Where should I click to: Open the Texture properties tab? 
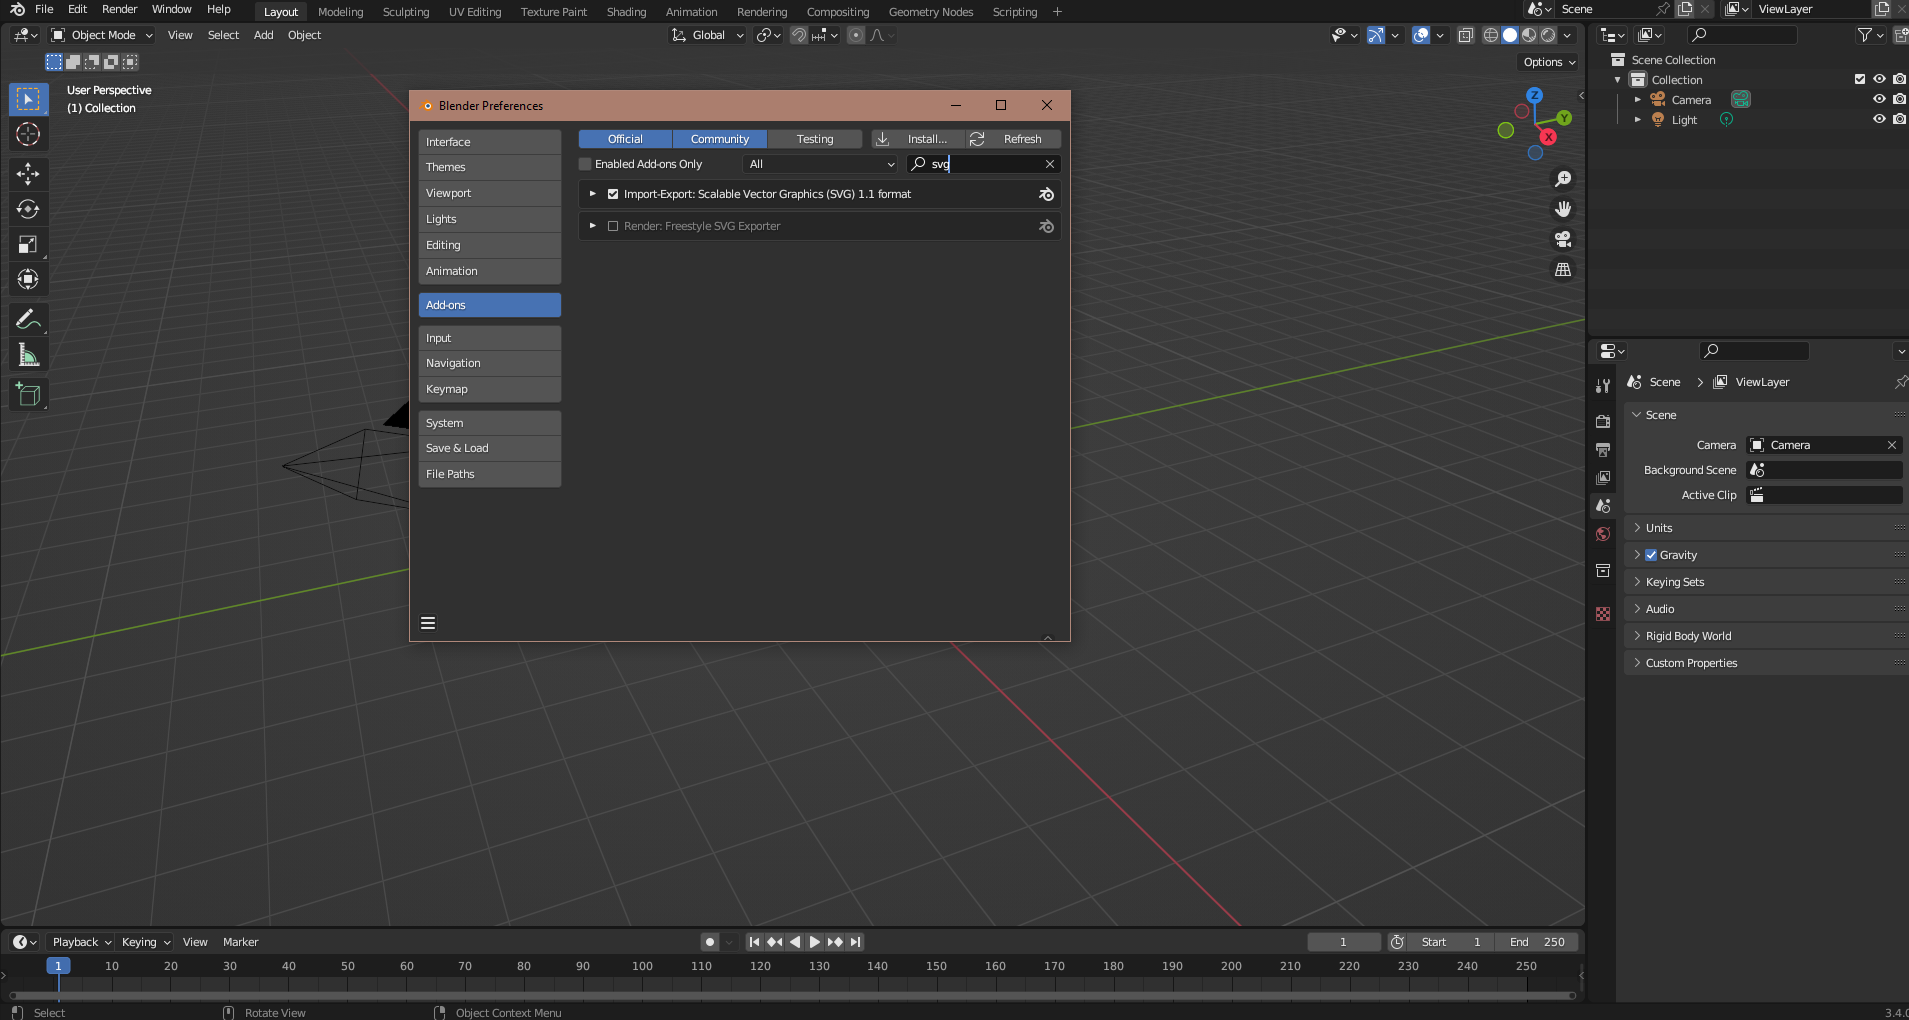(1603, 614)
